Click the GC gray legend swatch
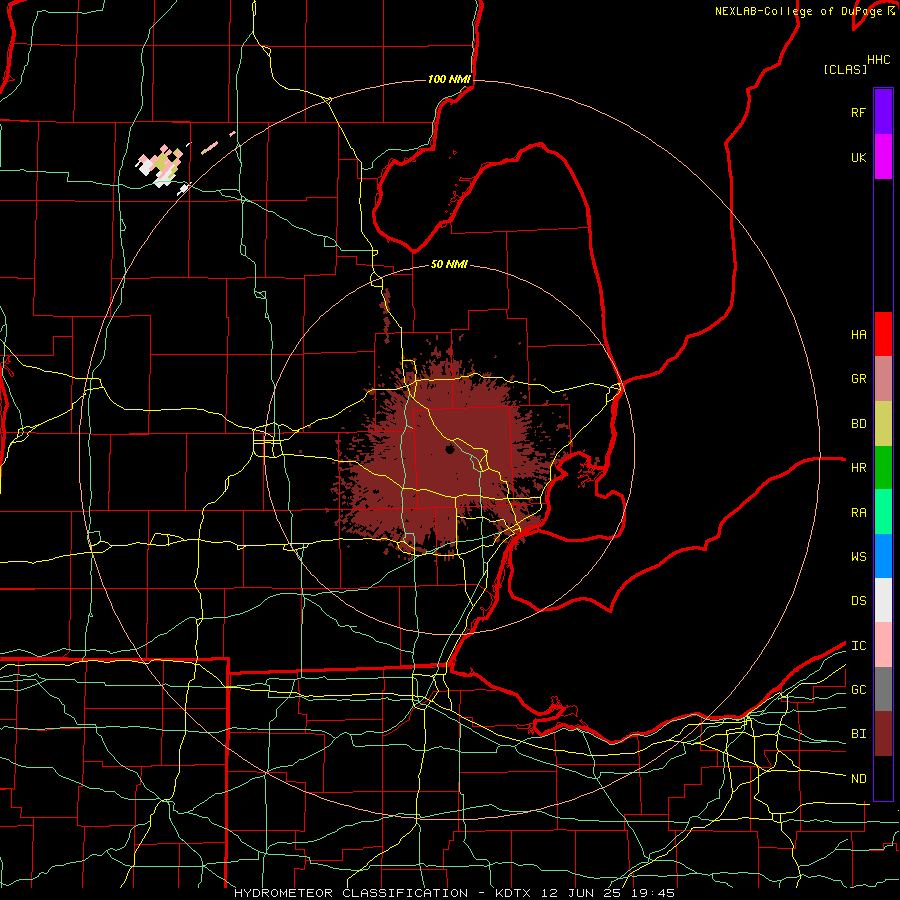The image size is (900, 900). (883, 689)
